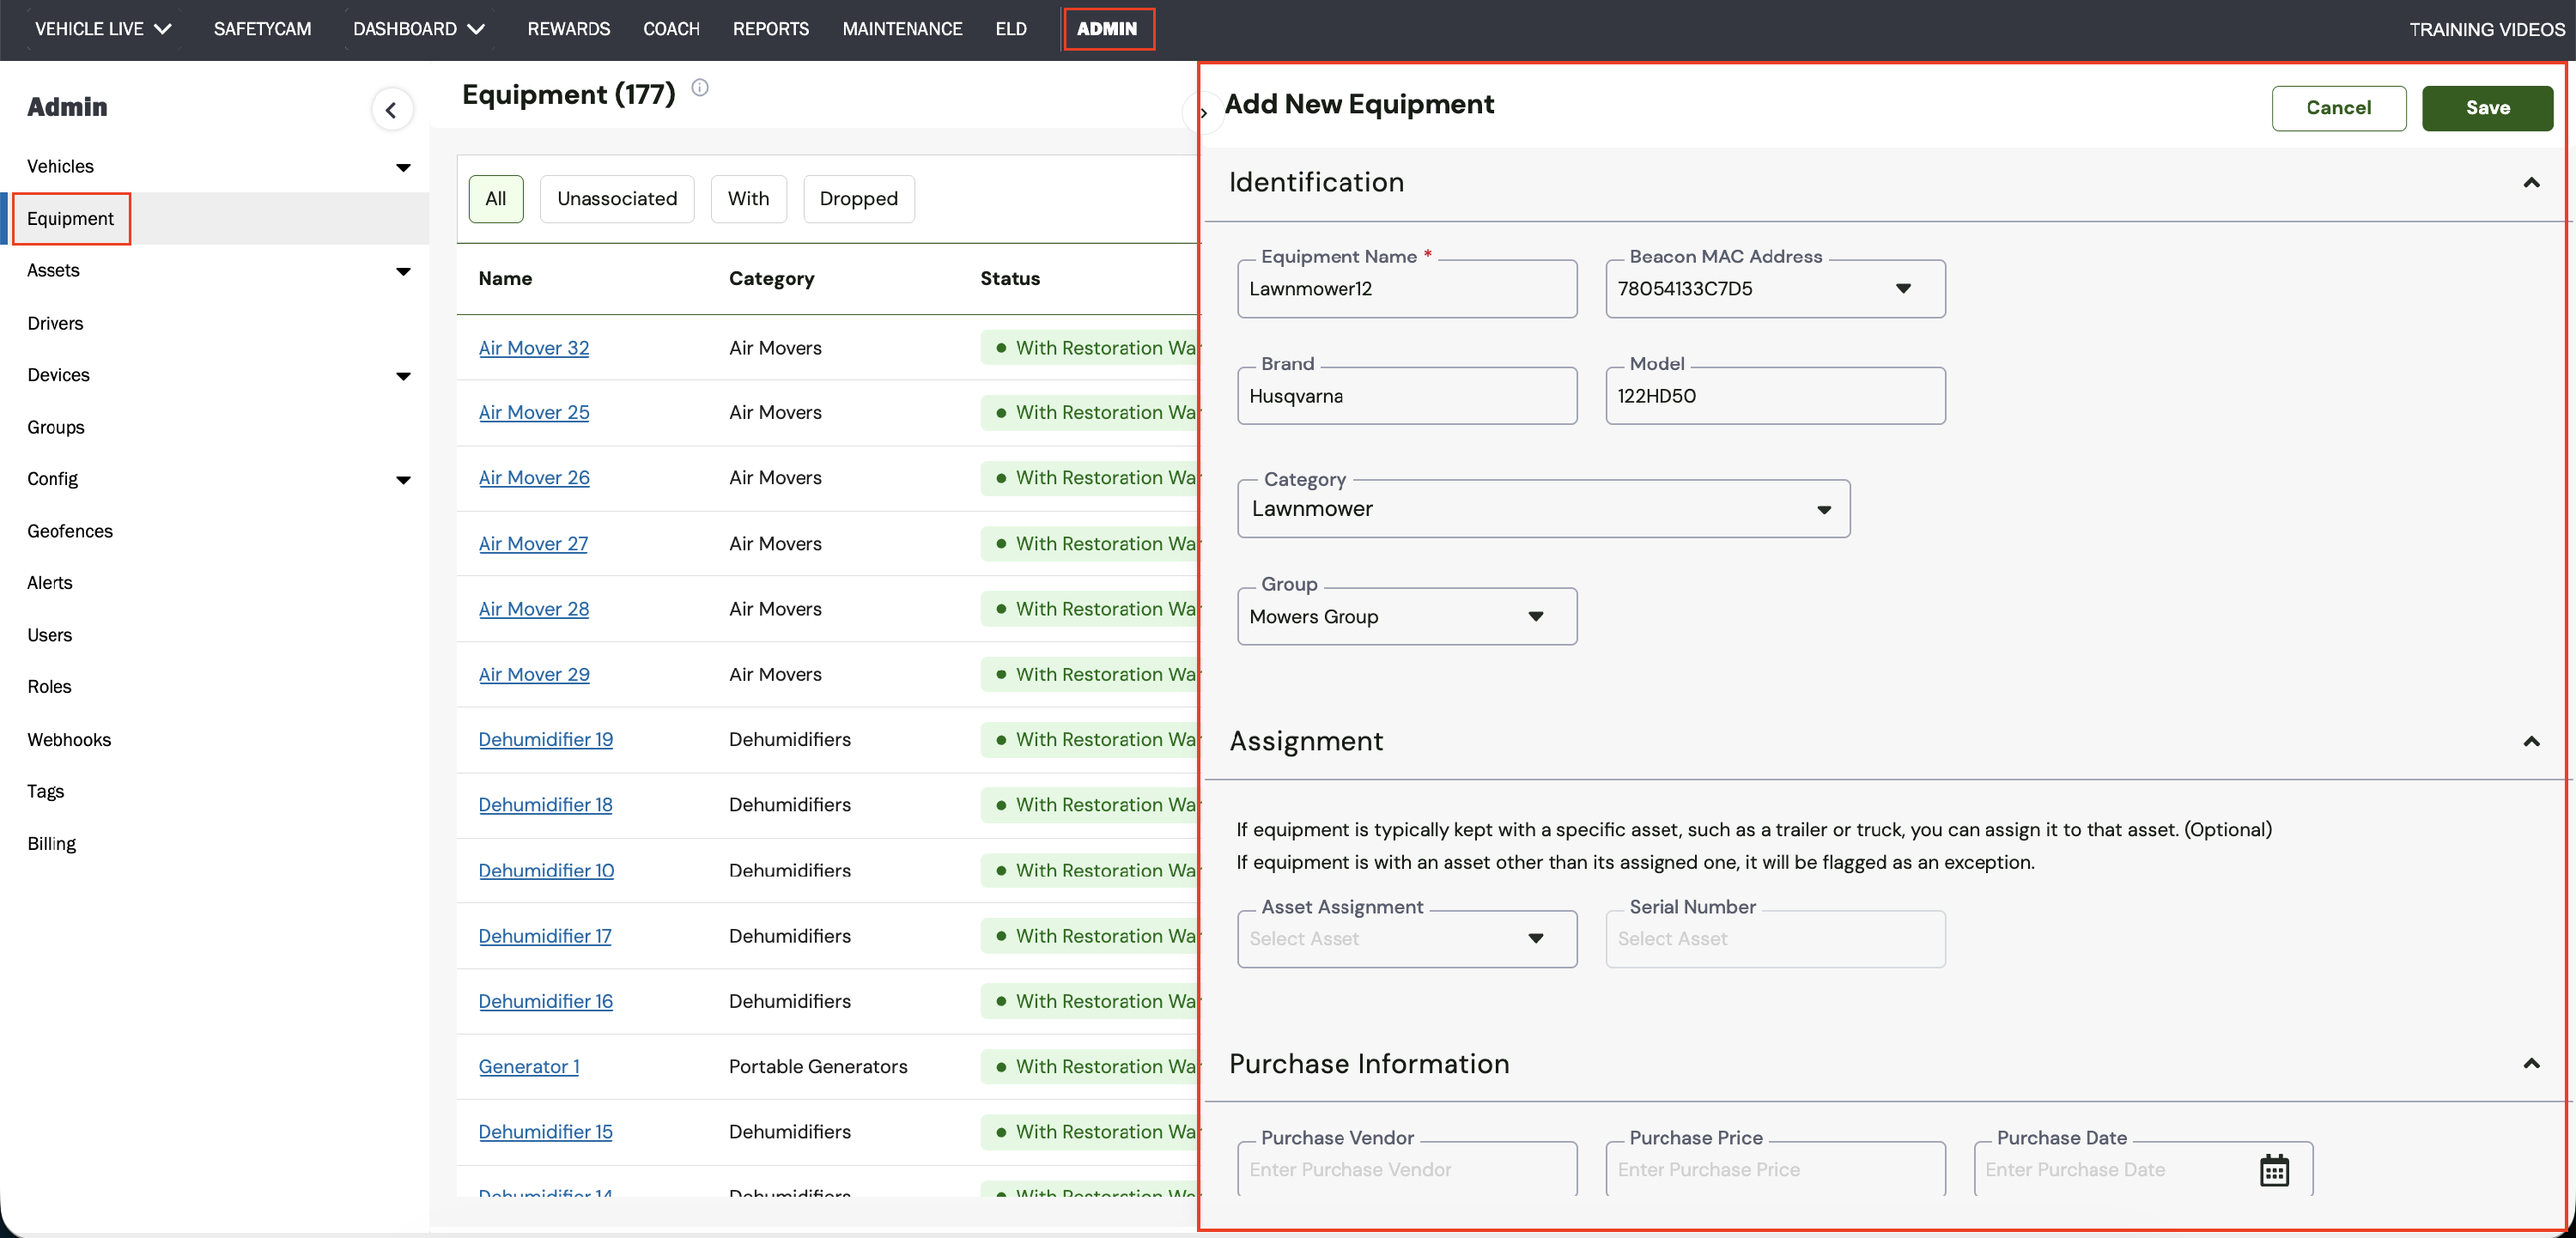Expand the Vehicles submenu arrow
This screenshot has width=2576, height=1238.
(x=403, y=167)
